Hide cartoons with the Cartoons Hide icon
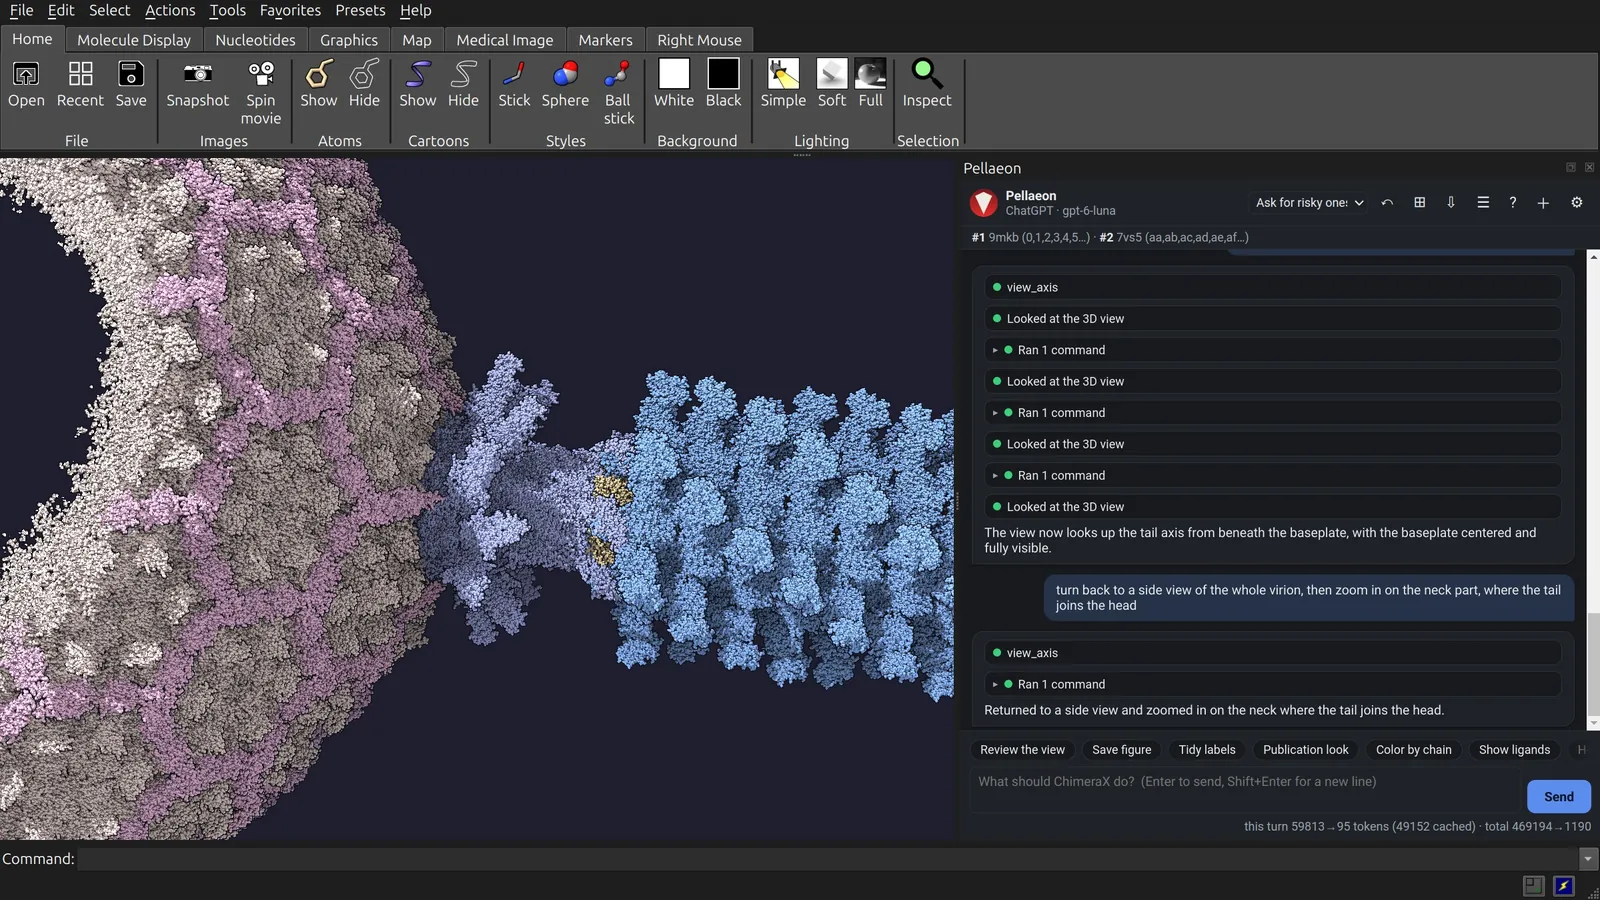The height and width of the screenshot is (900, 1600). pyautogui.click(x=463, y=84)
